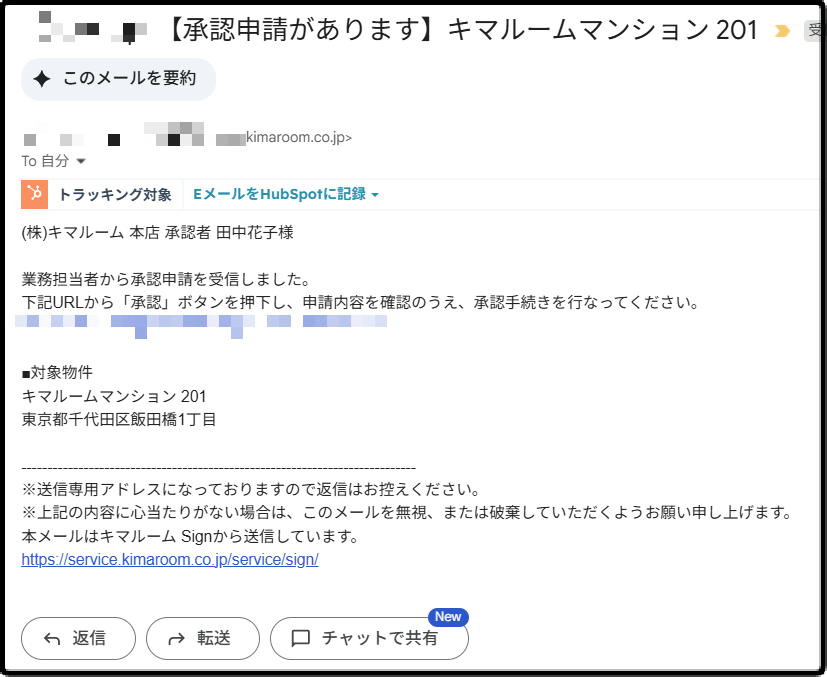Click the 'New' badge on chat share

point(448,616)
